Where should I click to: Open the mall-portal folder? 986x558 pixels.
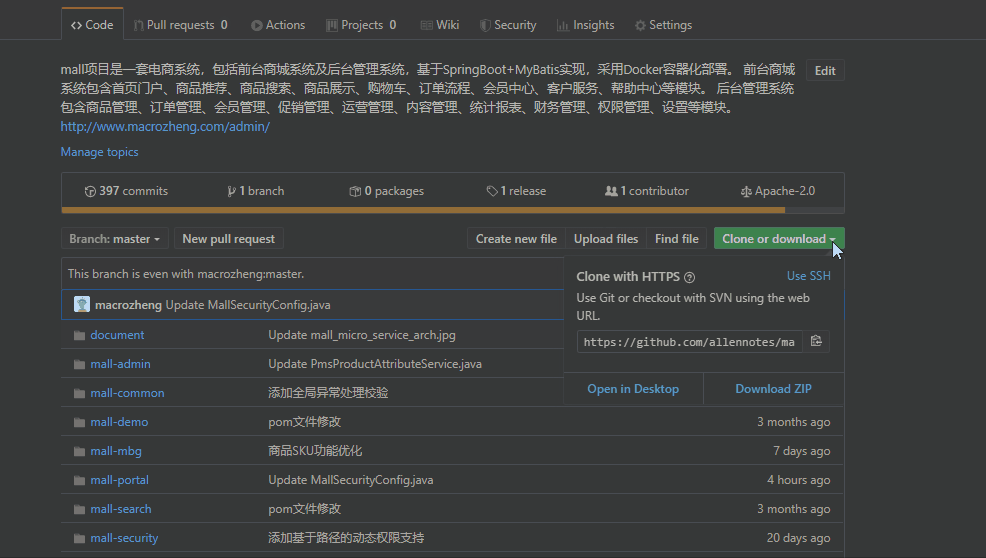[119, 480]
